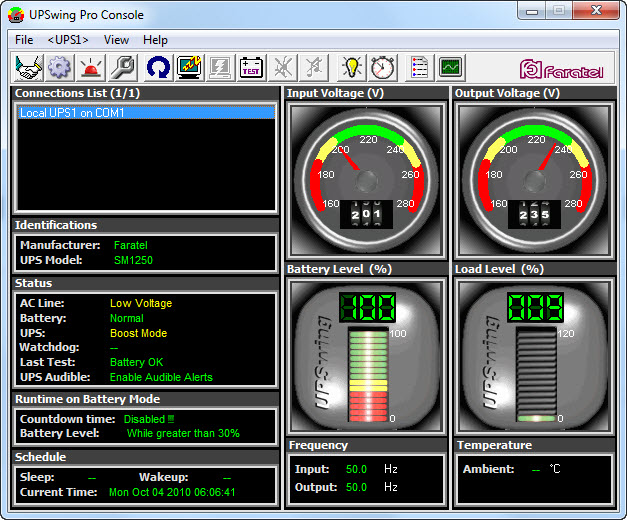The image size is (627, 520).
Task: Open the <UPS1> menu
Action: [x=68, y=40]
